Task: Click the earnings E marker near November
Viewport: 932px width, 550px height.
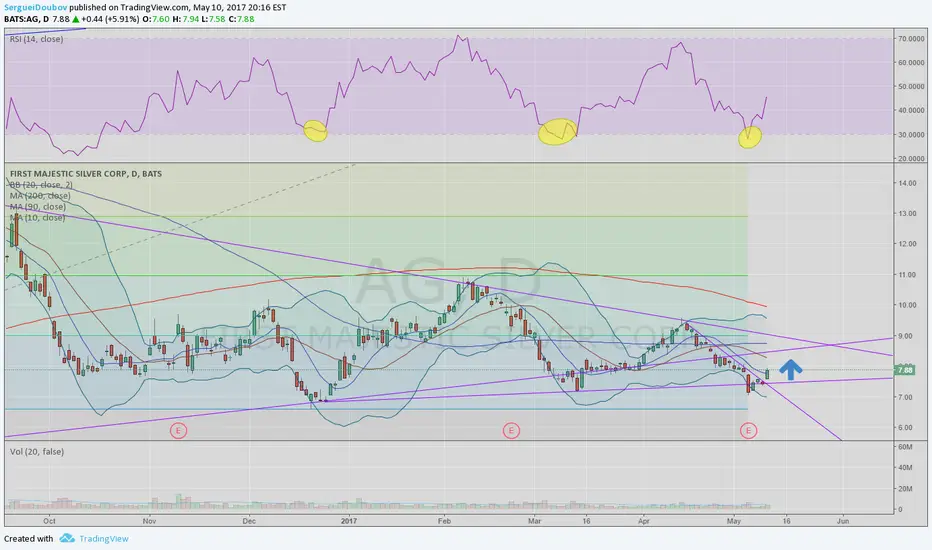Action: point(178,430)
